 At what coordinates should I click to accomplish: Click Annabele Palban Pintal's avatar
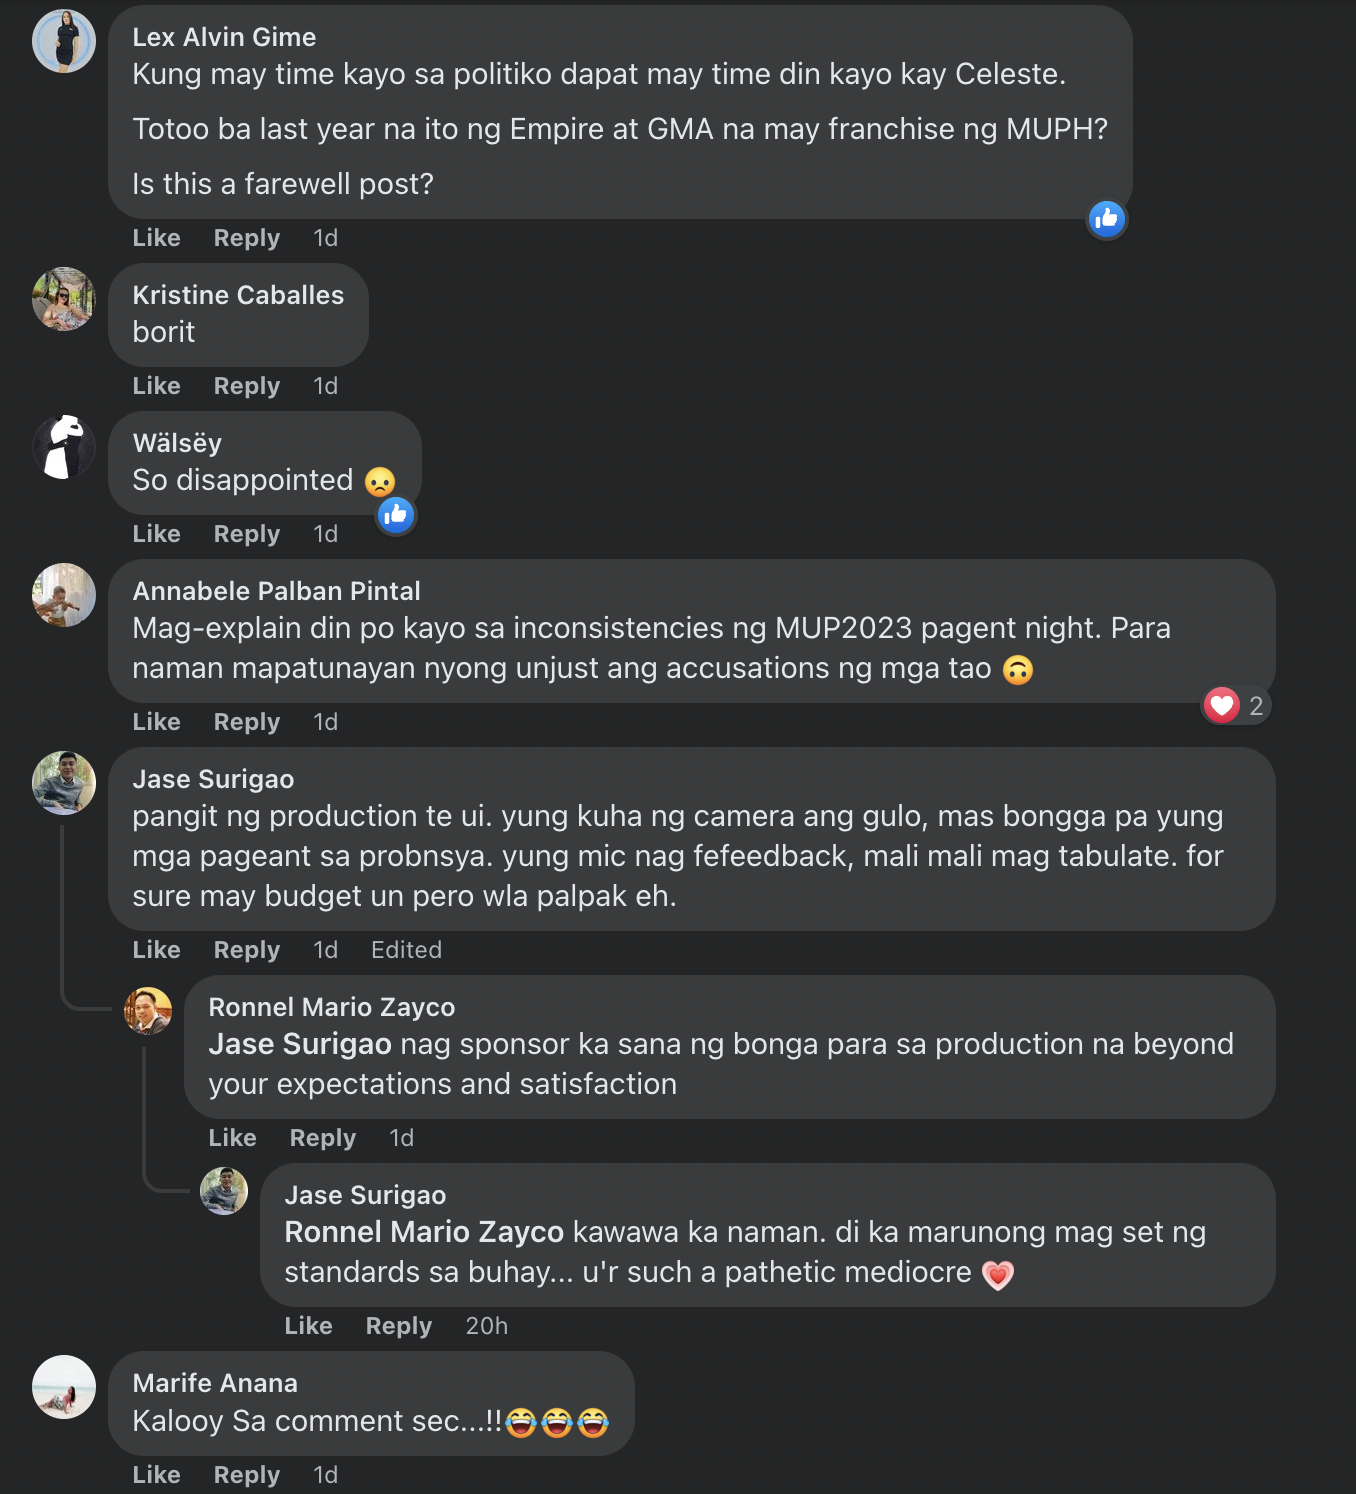tap(64, 595)
